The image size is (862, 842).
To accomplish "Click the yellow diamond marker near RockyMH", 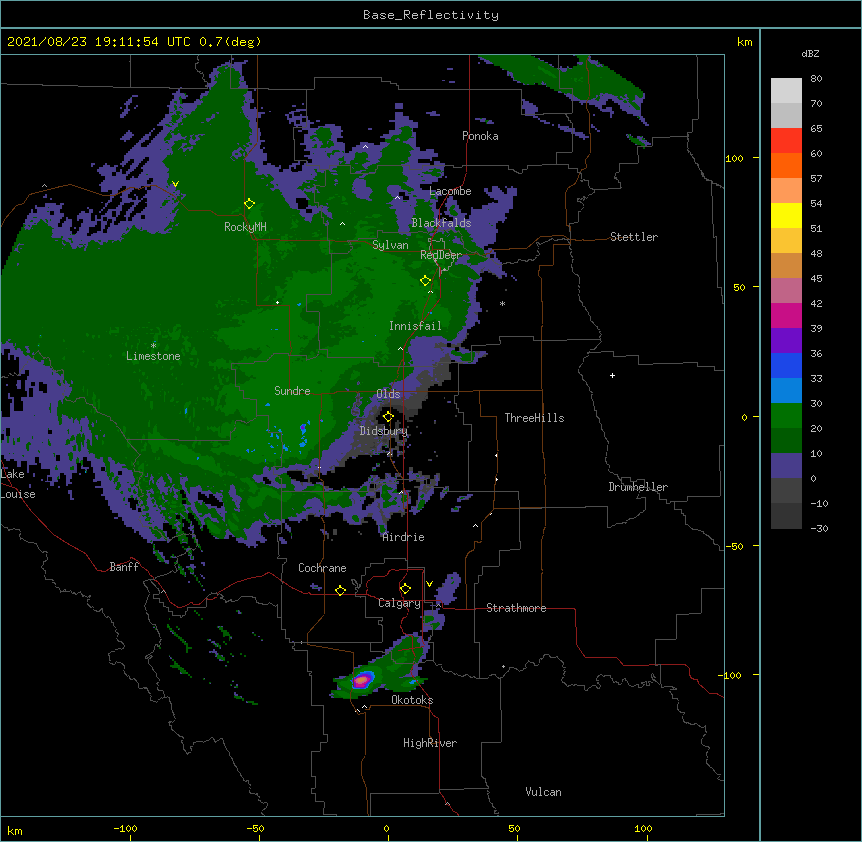I will click(x=249, y=204).
